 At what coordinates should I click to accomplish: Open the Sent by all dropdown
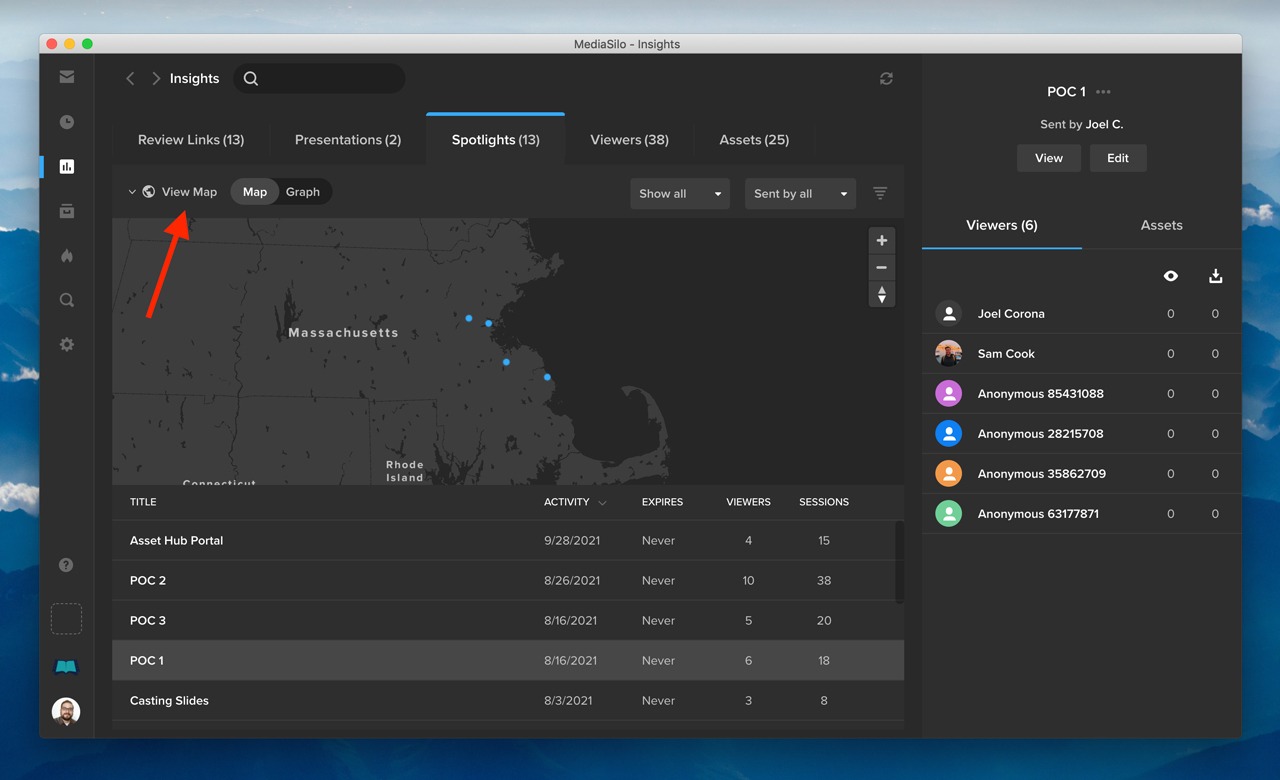(800, 194)
